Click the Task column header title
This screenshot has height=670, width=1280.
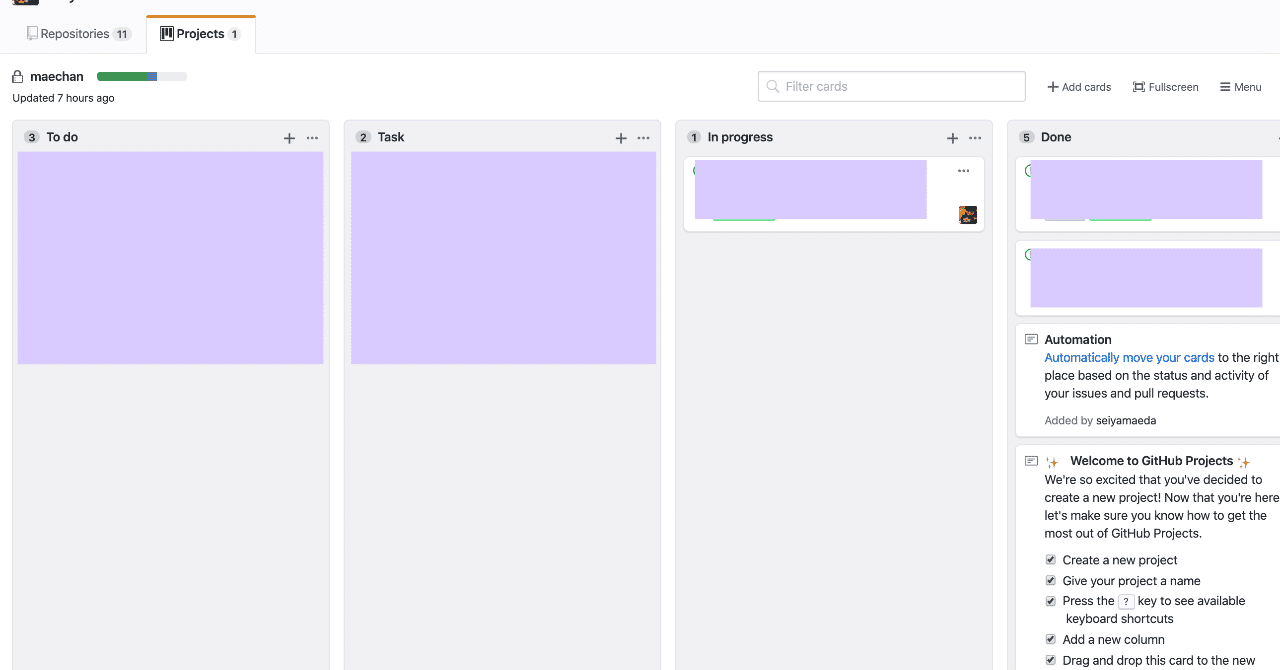[x=391, y=138]
